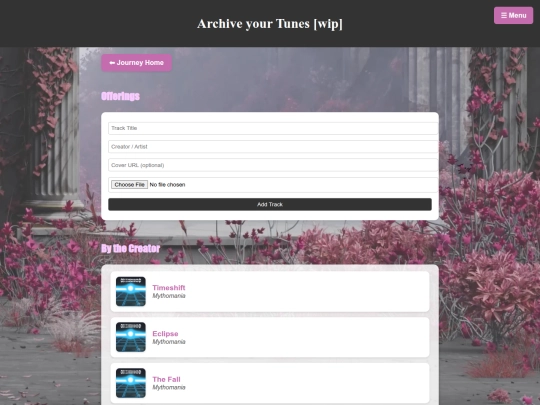Click the Archive your Tunes [wip] title

coord(270,24)
